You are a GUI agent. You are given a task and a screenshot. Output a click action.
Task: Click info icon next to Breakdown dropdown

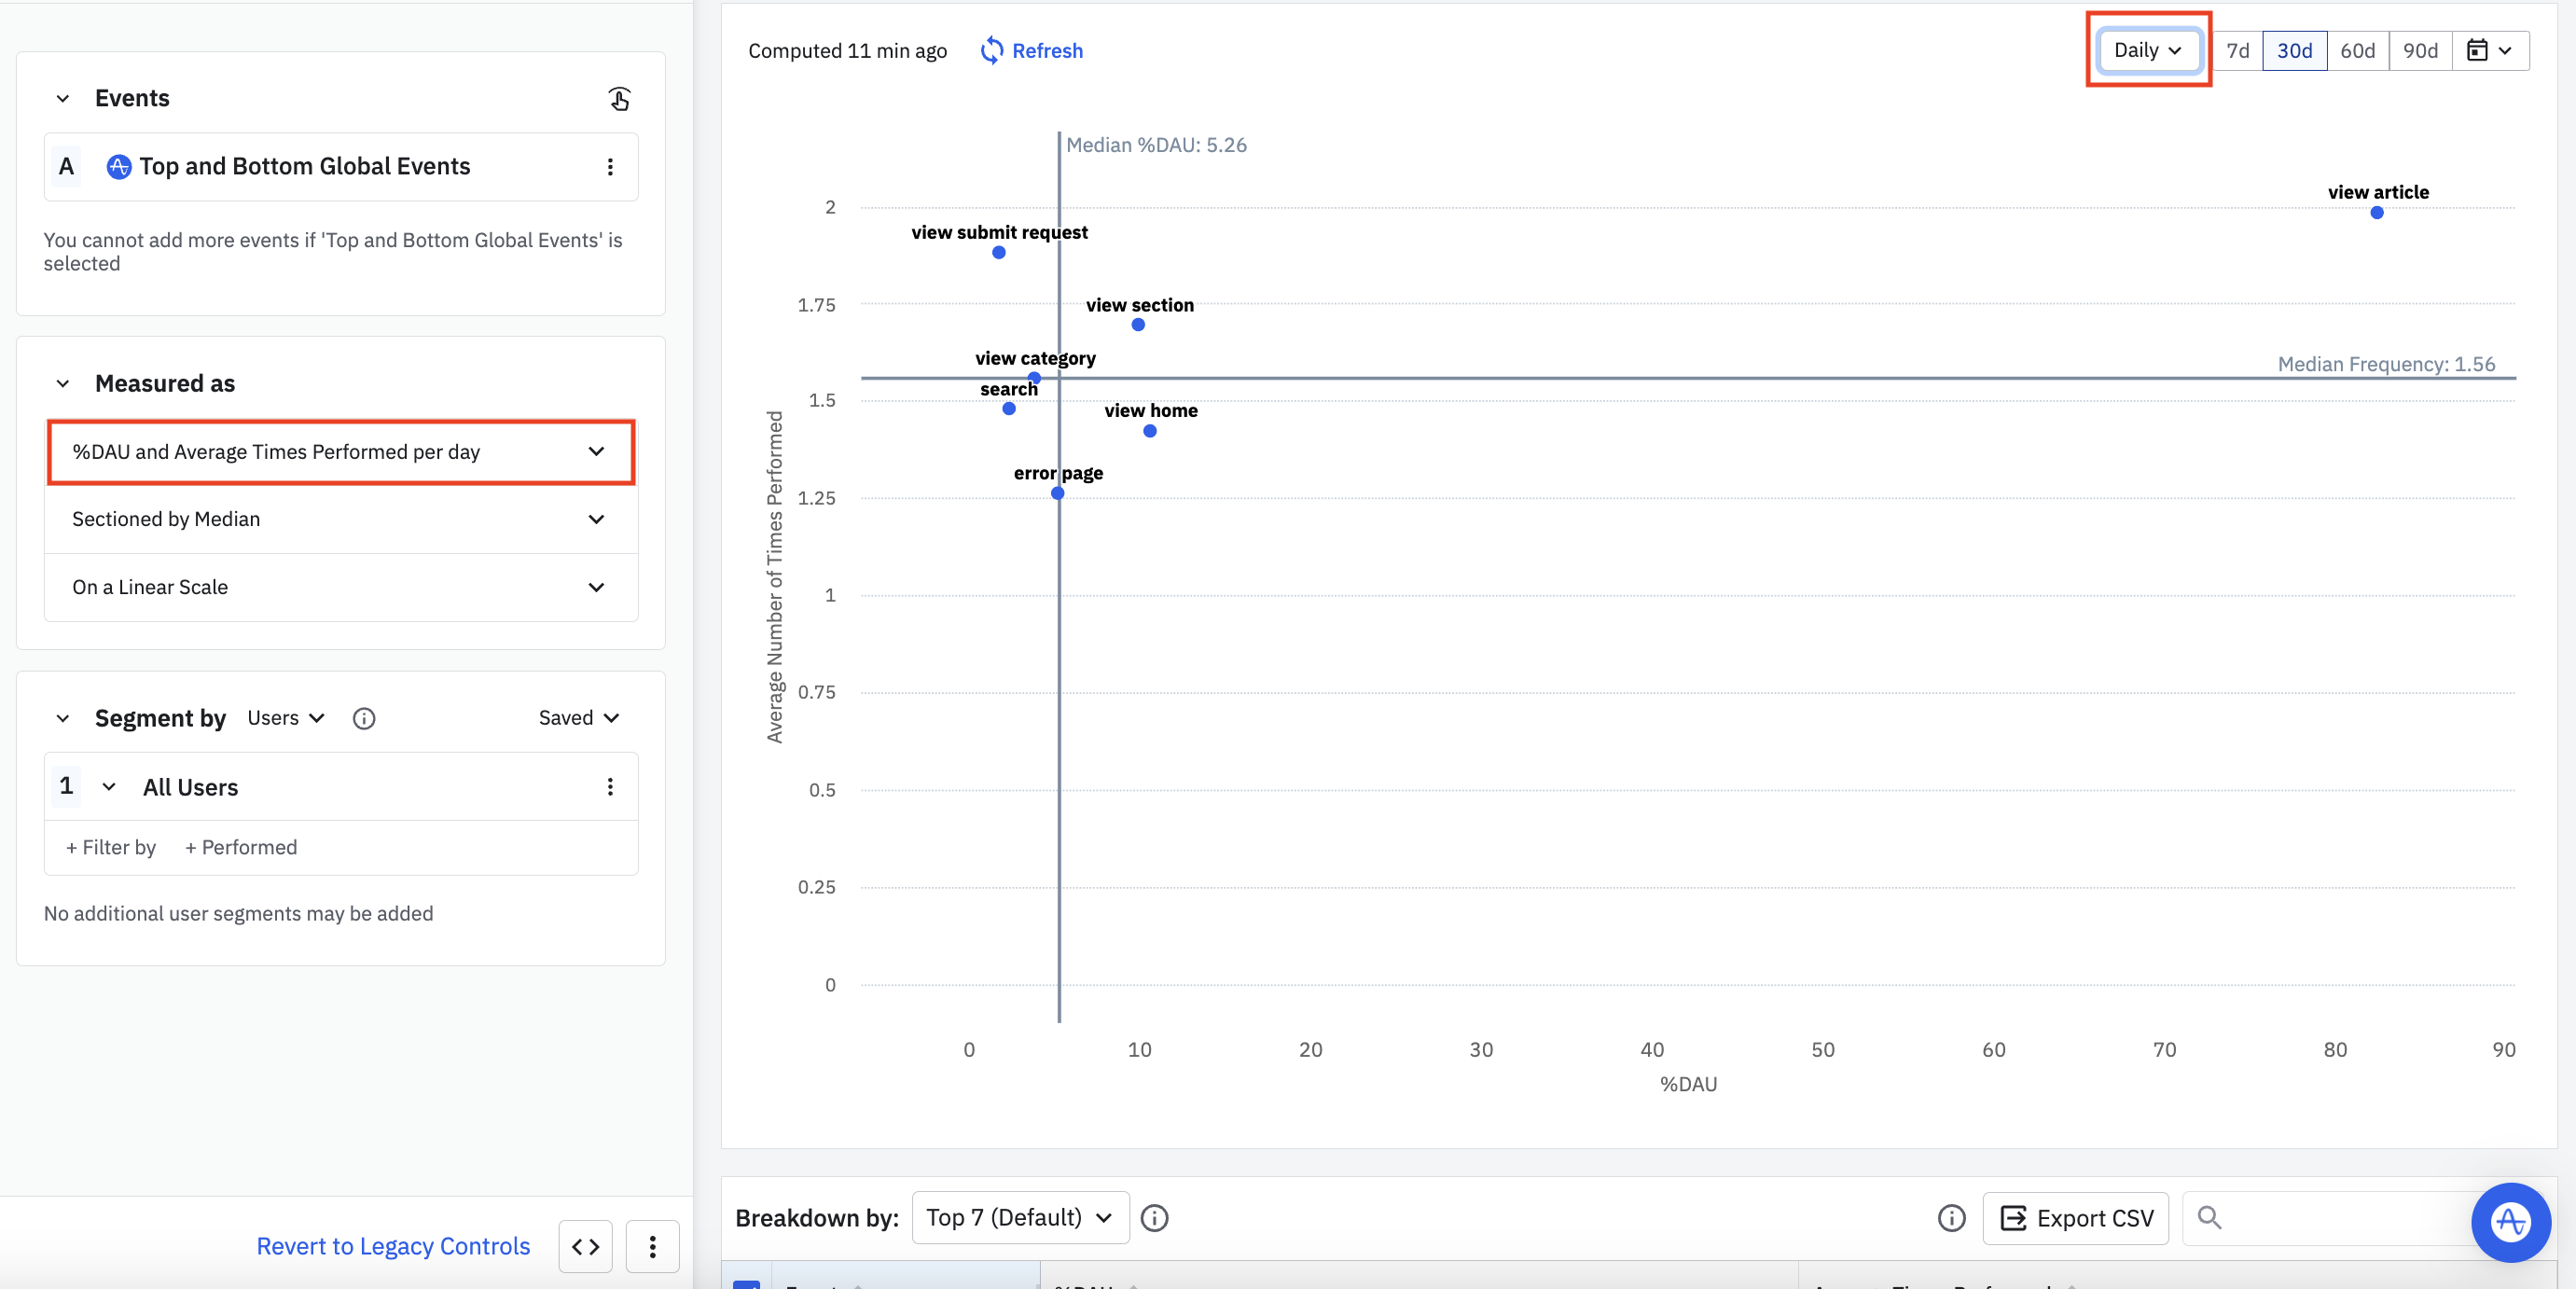point(1154,1218)
